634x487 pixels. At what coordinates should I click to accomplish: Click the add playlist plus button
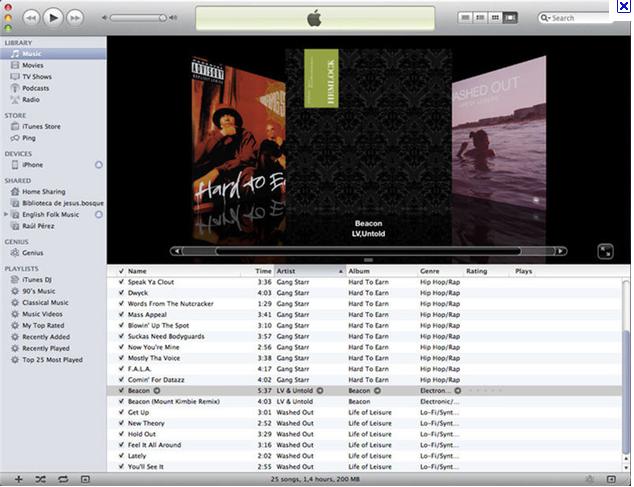tap(19, 479)
